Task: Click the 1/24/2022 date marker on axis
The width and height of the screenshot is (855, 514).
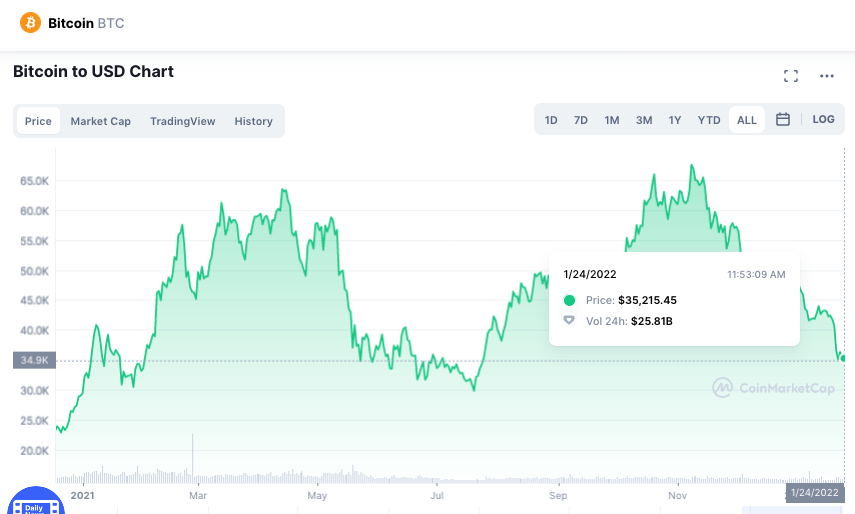Action: click(815, 493)
